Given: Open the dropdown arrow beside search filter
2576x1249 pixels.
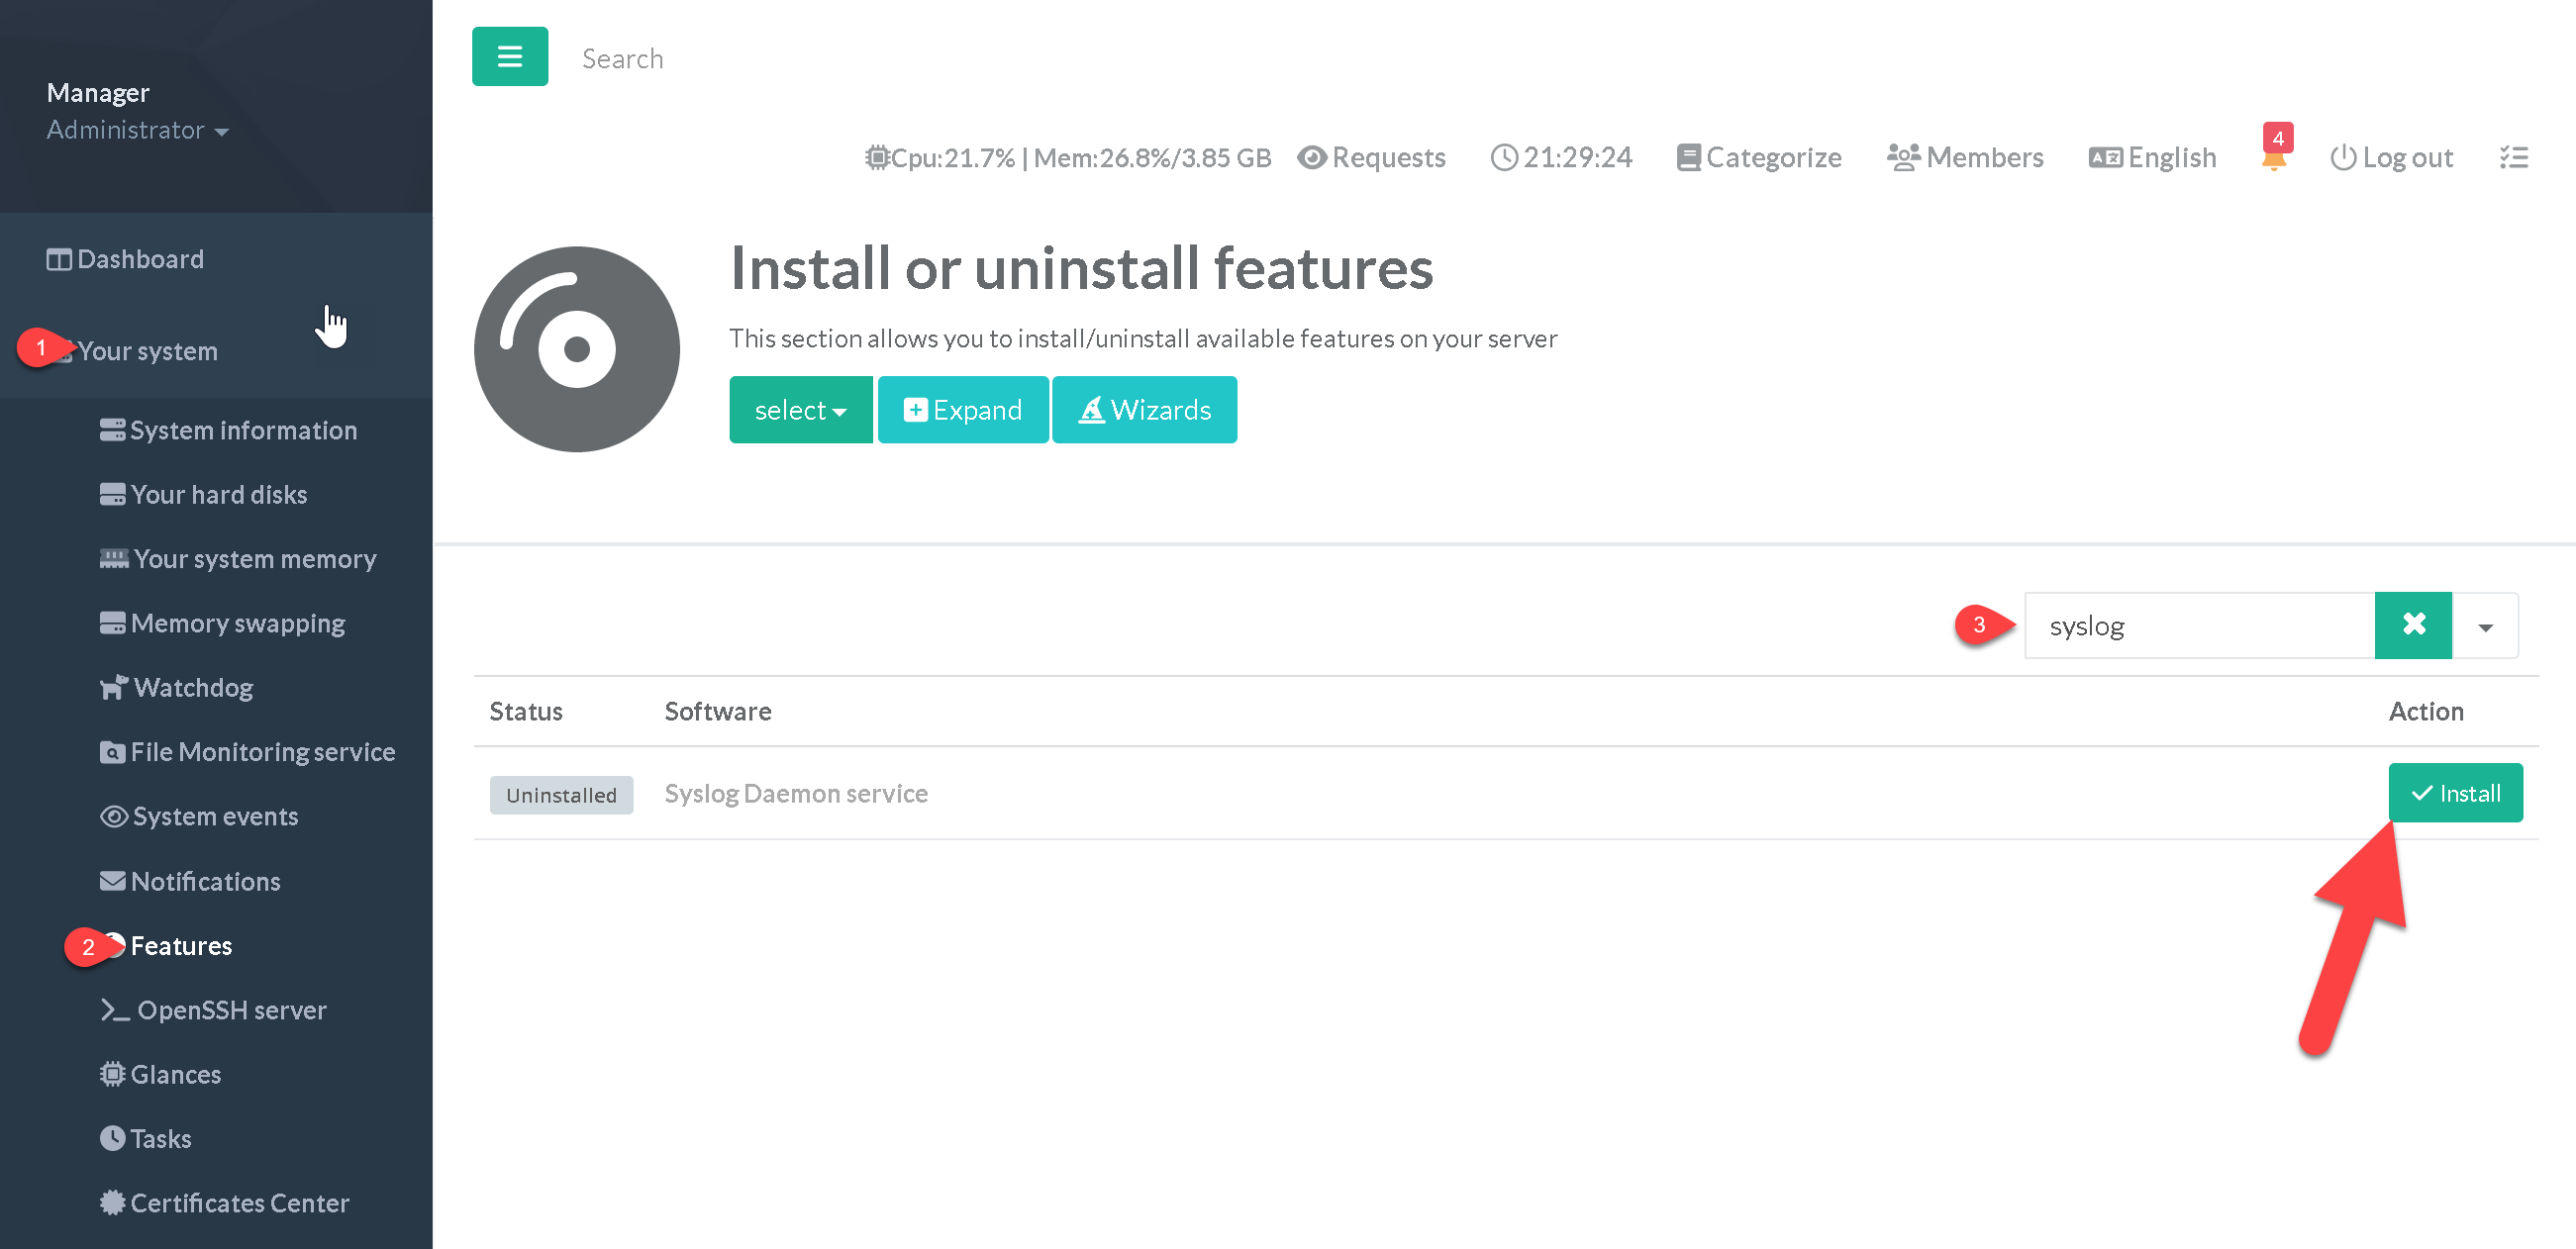Looking at the screenshot, I should (2485, 626).
